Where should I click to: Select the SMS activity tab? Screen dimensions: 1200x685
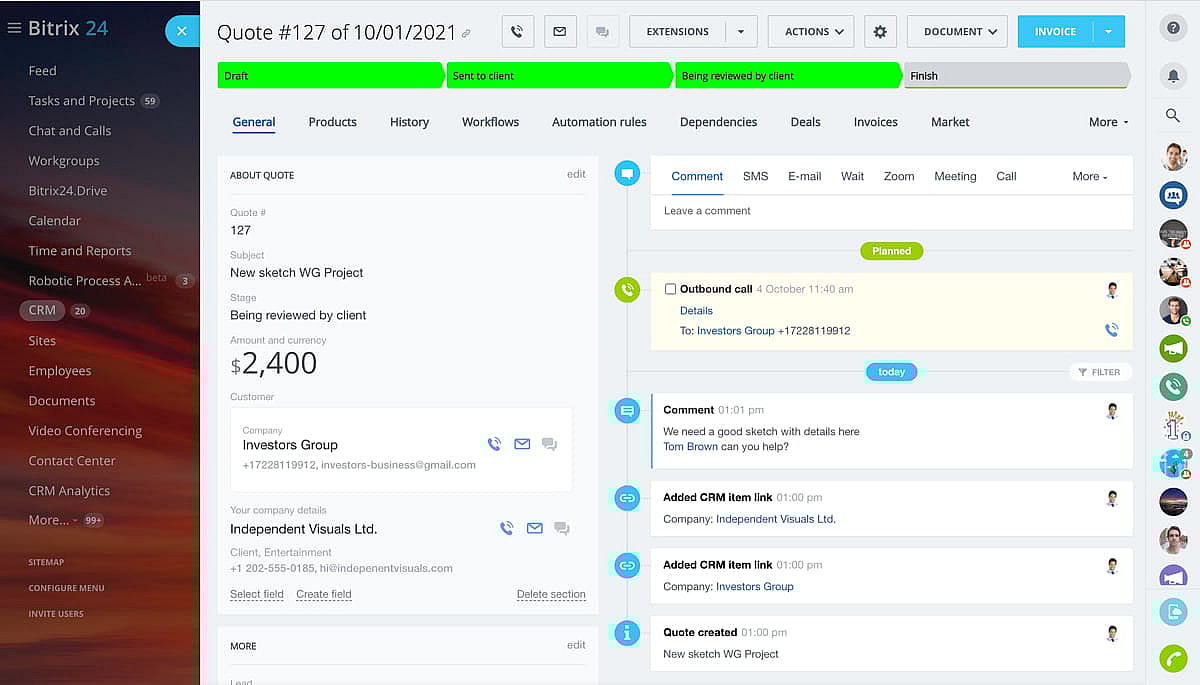tap(756, 176)
